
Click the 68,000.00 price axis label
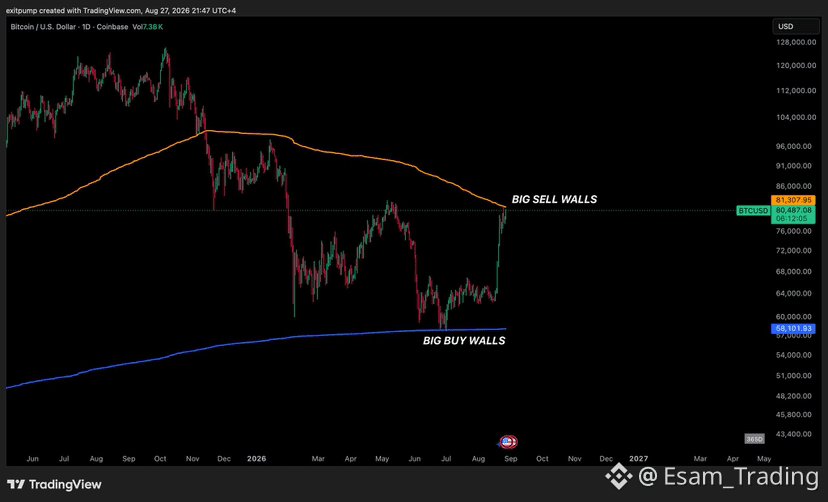[x=796, y=271]
